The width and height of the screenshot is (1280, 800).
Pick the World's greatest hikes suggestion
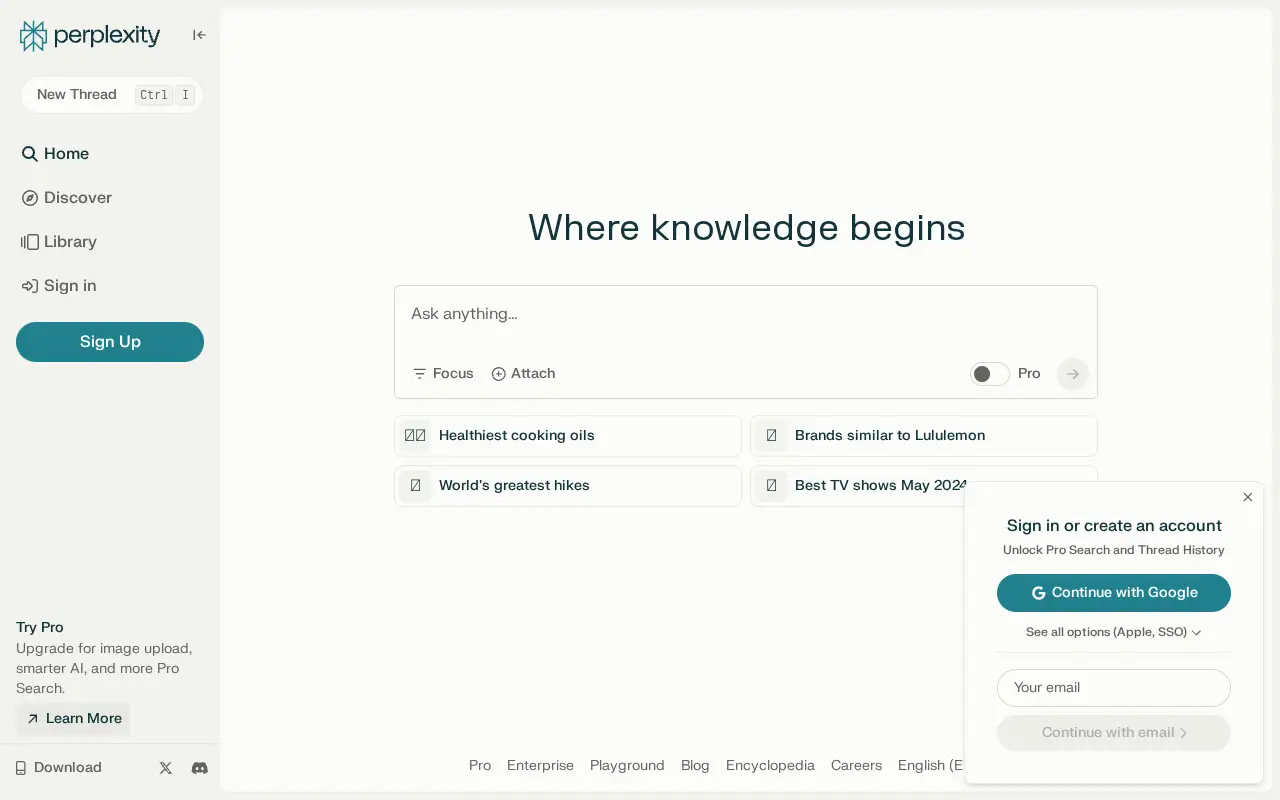(568, 486)
